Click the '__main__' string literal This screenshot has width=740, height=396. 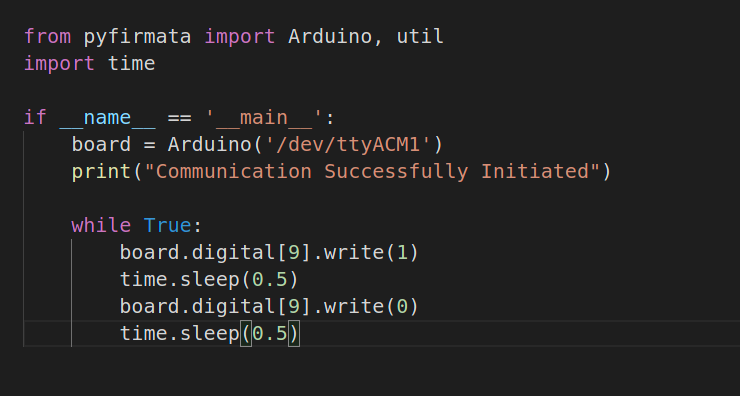pyautogui.click(x=264, y=118)
